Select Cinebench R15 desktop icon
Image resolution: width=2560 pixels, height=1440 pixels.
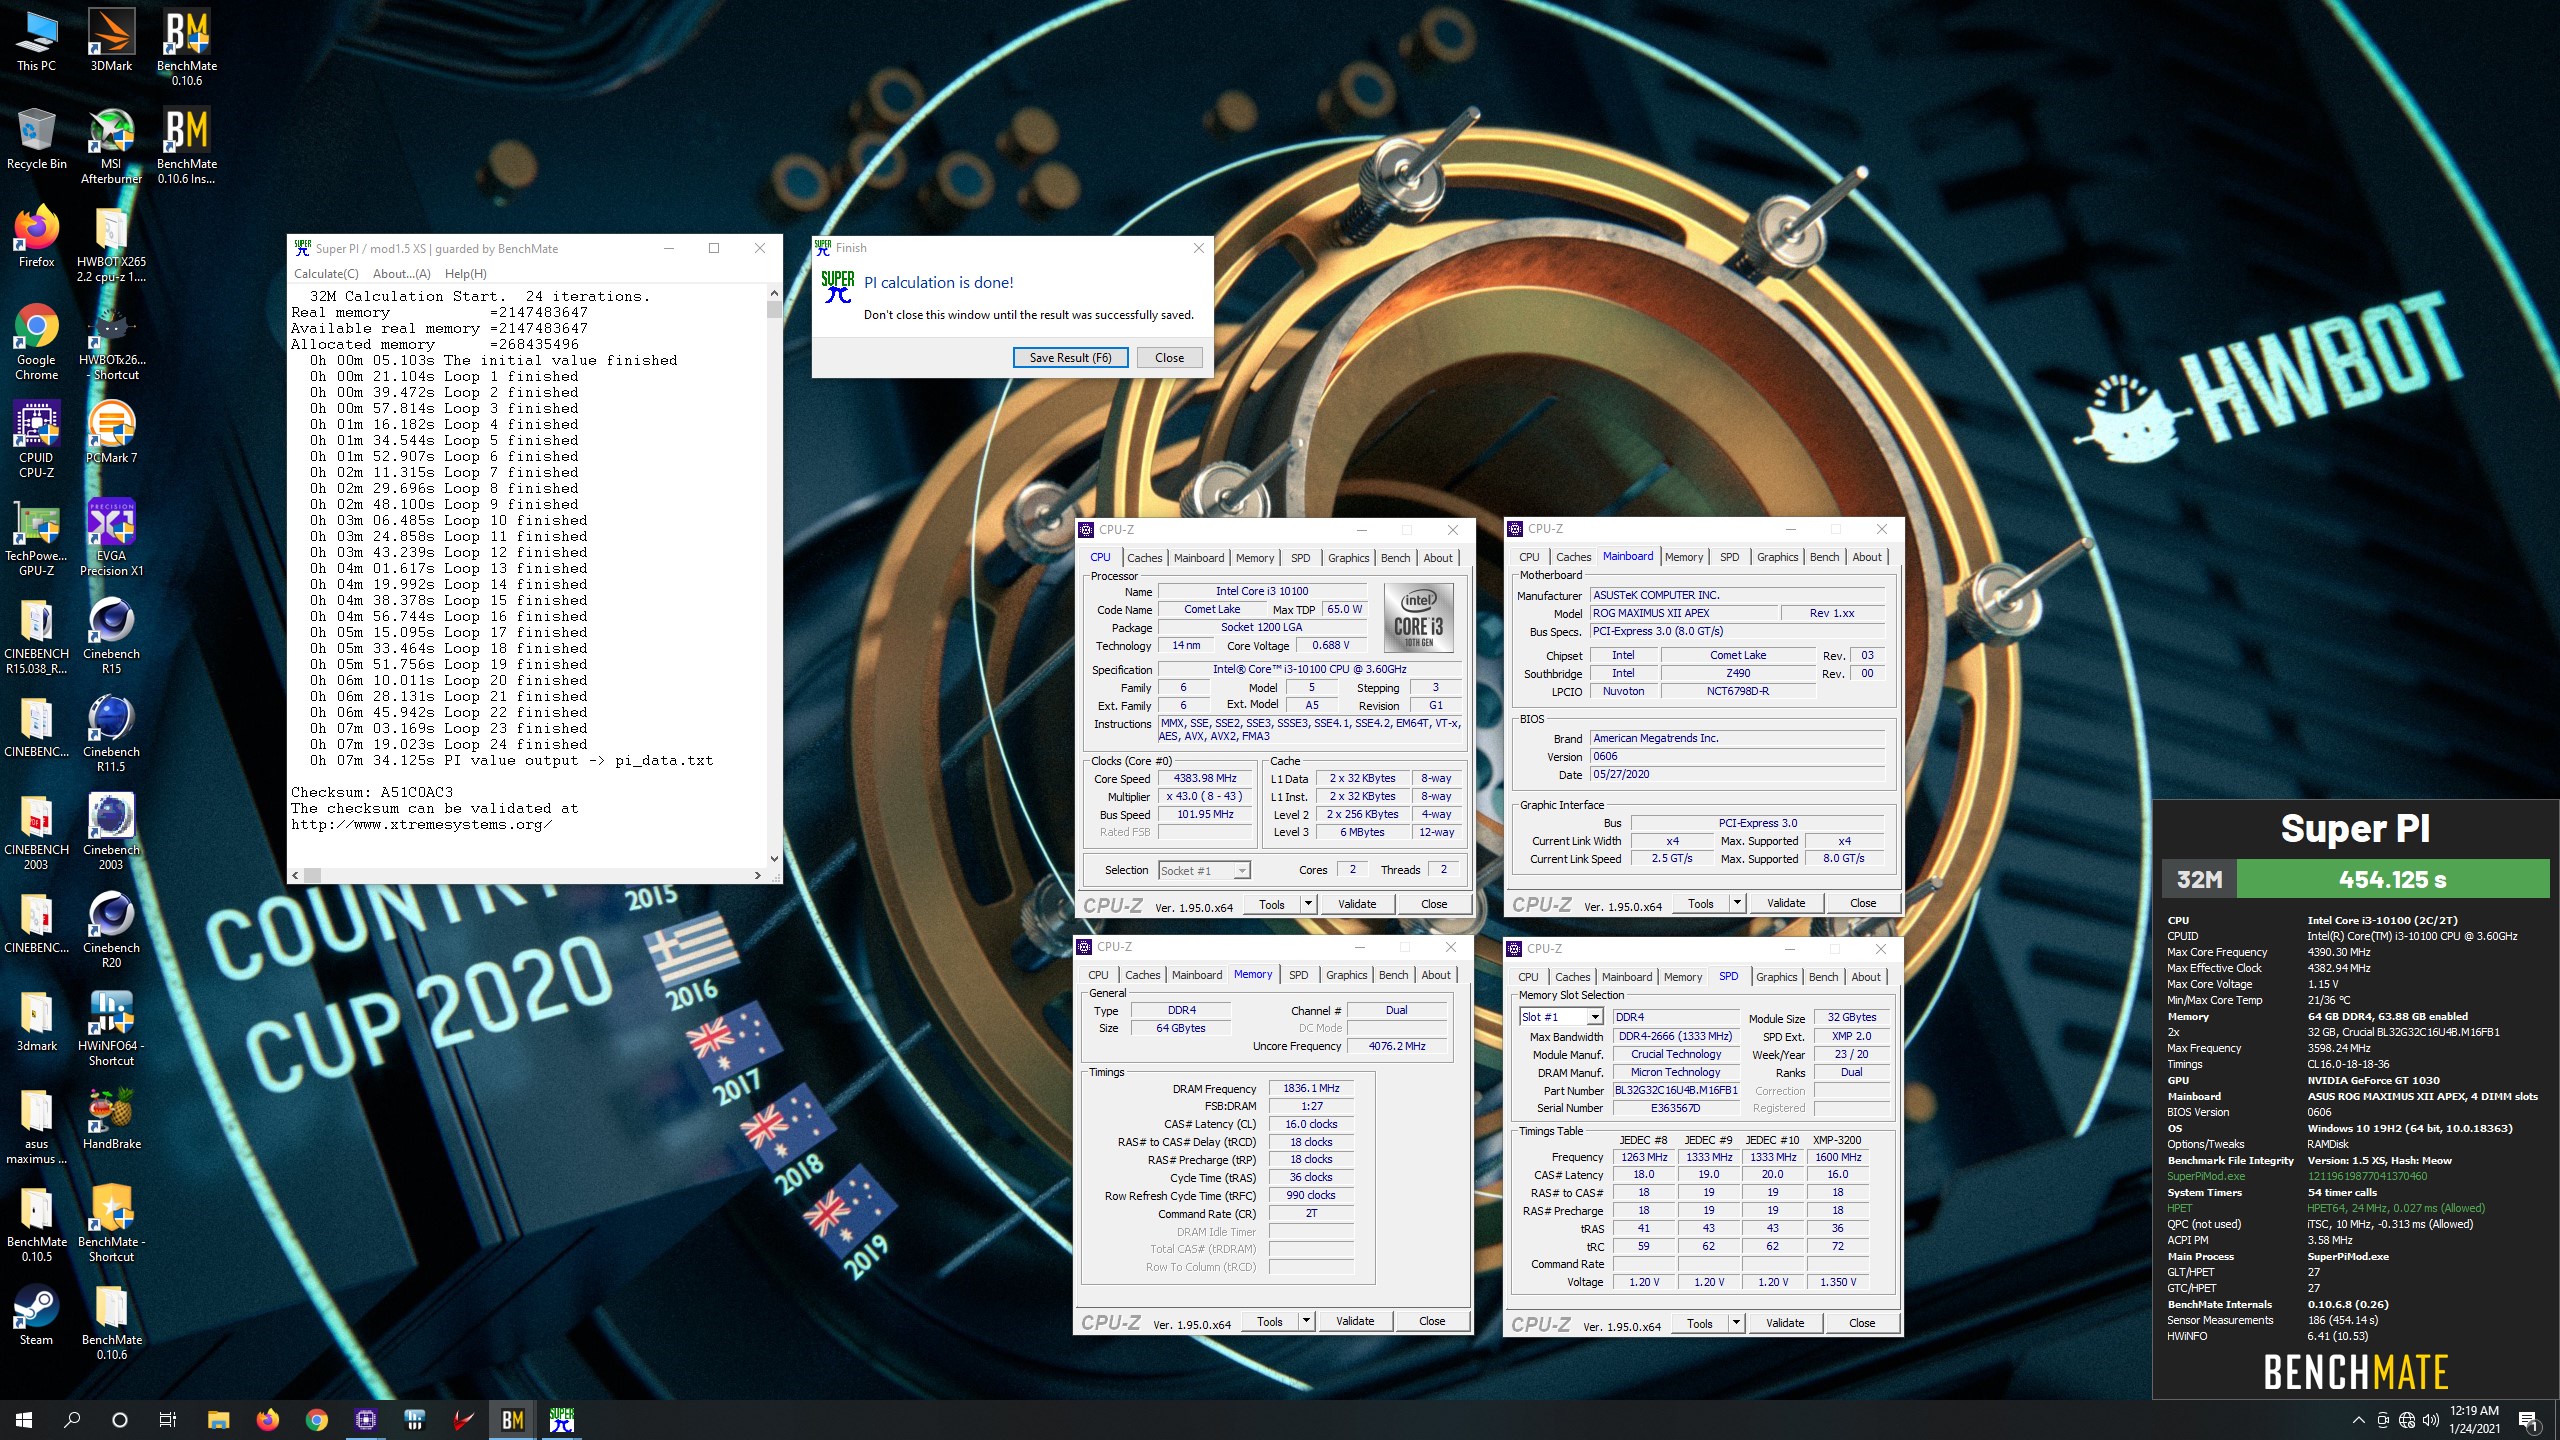111,635
